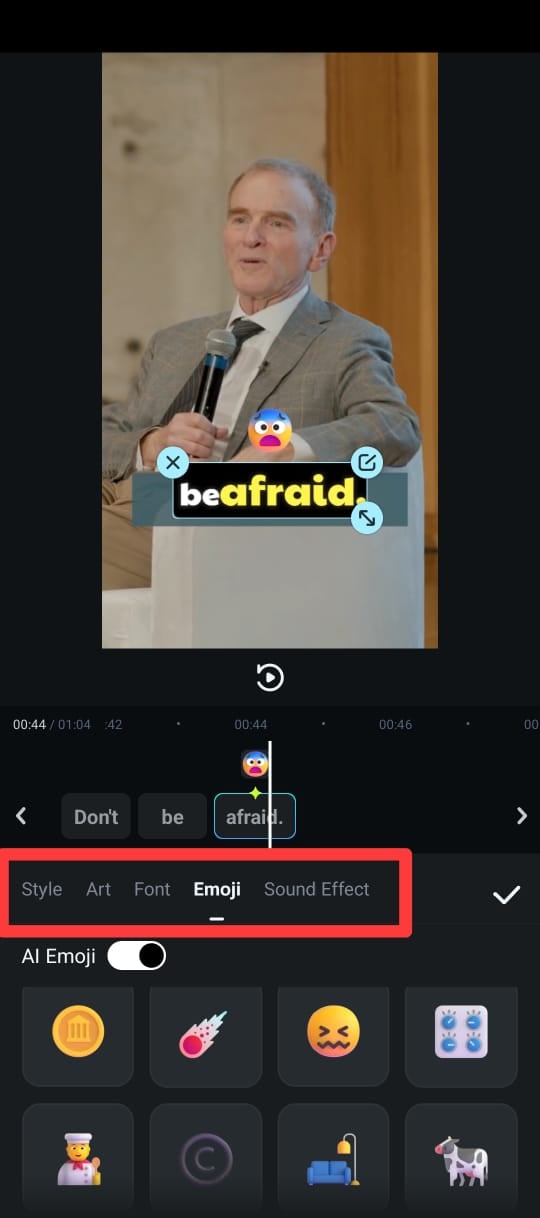Select the coin emoji sticker
This screenshot has width=540, height=1218.
(78, 1034)
